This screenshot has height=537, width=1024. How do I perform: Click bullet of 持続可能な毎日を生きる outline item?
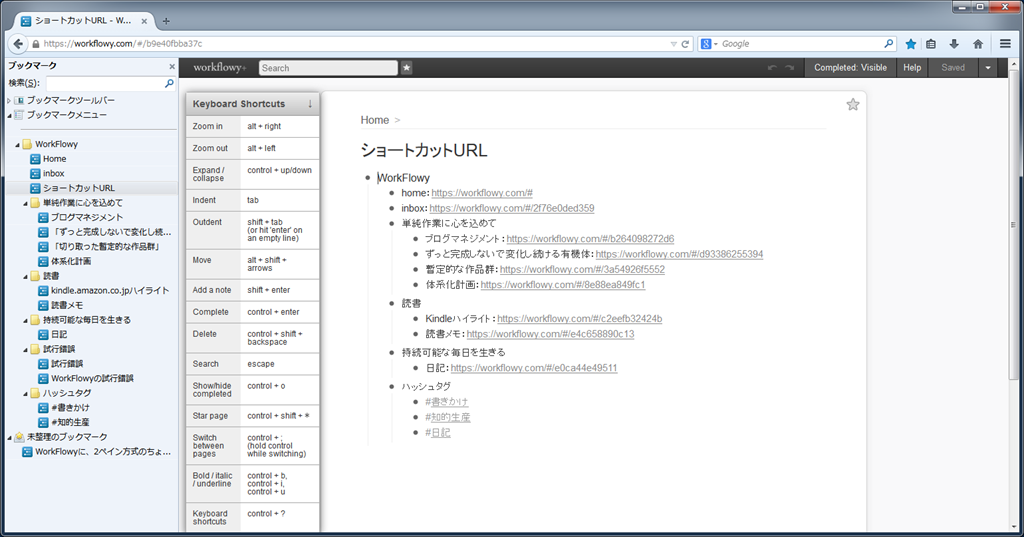coord(392,352)
